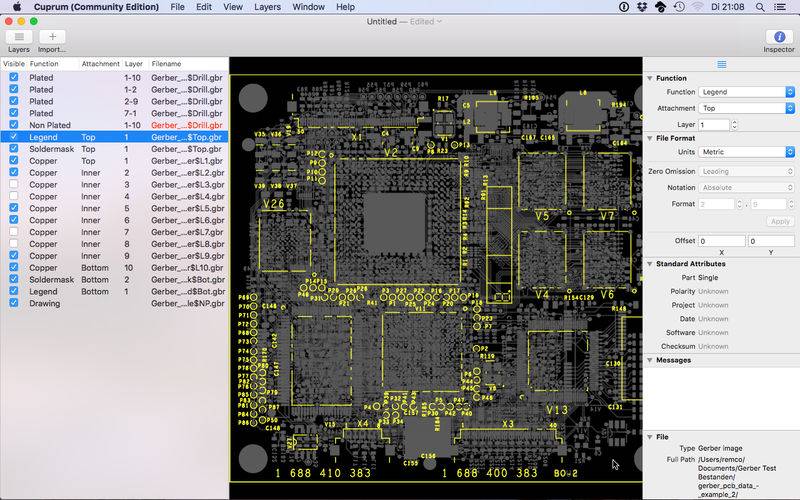Viewport: 800px width, 500px height.
Task: Click the Layers toolbar icon
Action: pos(19,36)
